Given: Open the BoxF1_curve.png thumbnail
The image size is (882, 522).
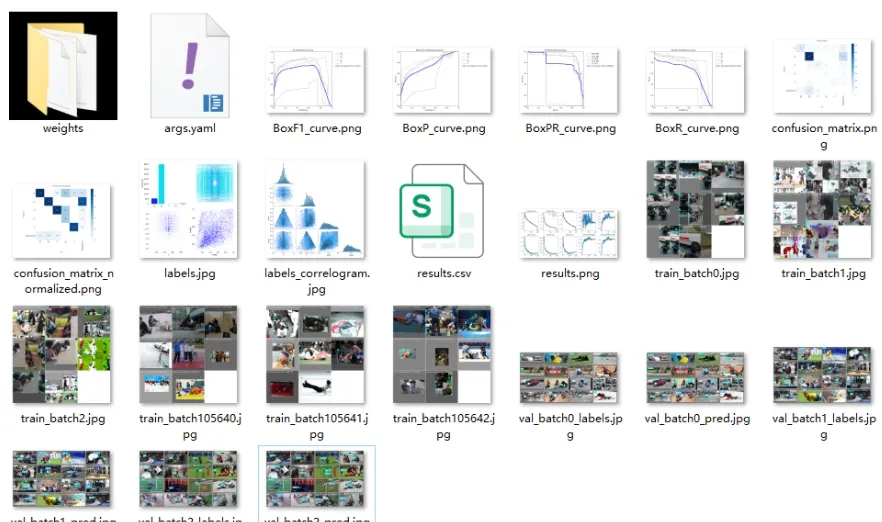Looking at the screenshot, I should [x=316, y=80].
